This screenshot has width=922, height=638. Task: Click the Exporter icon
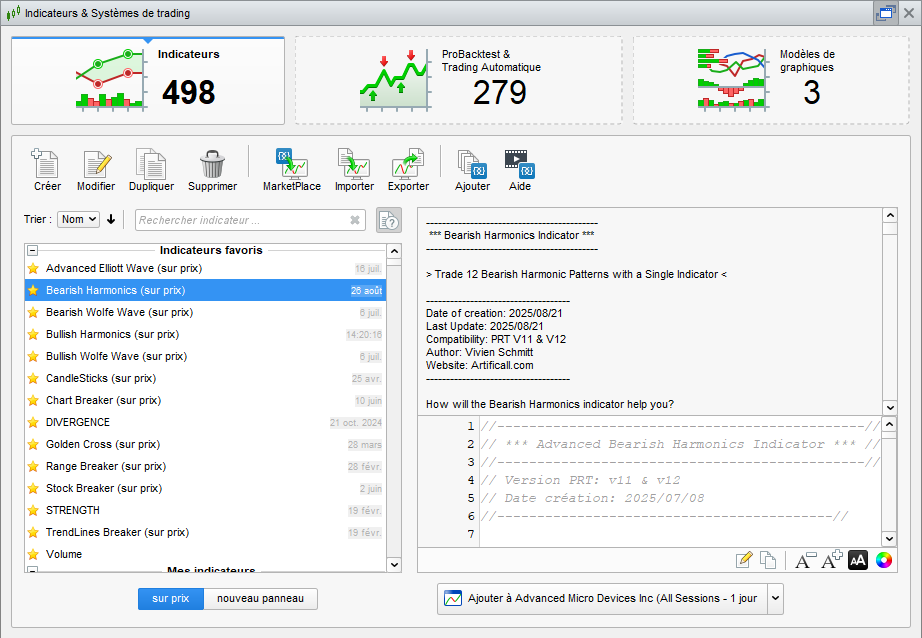click(408, 165)
